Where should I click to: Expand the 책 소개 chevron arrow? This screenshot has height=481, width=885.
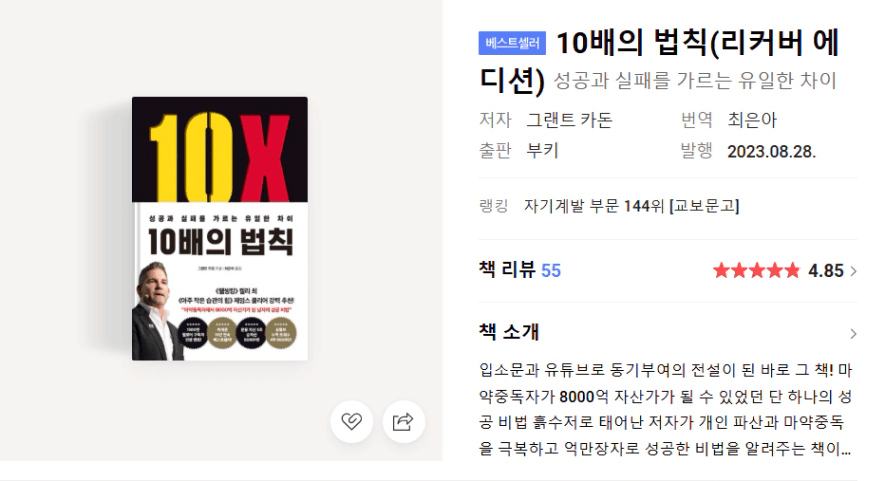point(853,334)
